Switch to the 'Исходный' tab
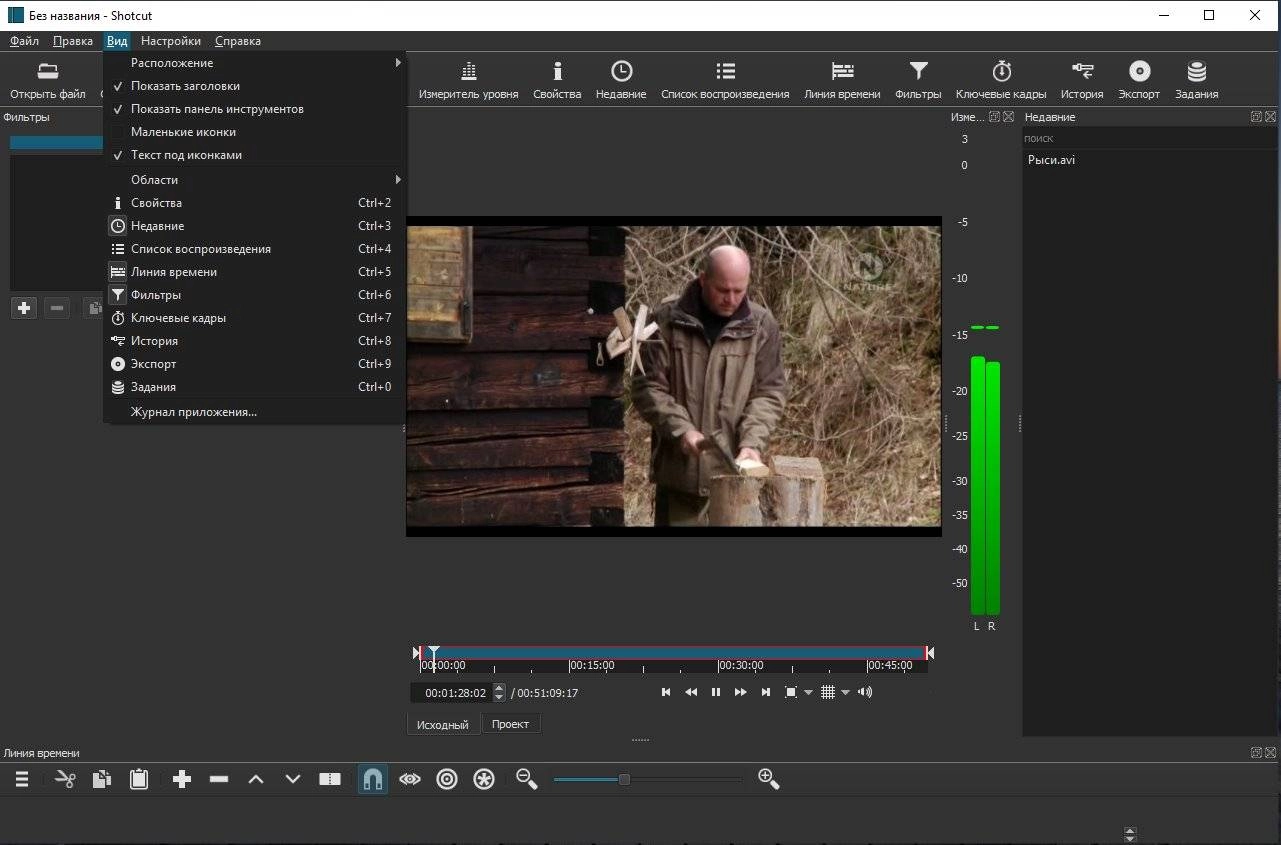 coord(443,724)
